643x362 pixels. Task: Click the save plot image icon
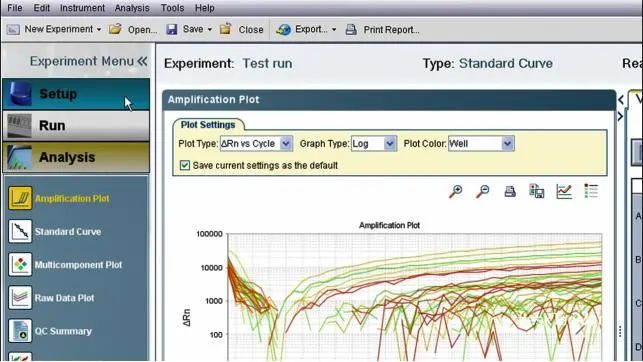point(537,191)
